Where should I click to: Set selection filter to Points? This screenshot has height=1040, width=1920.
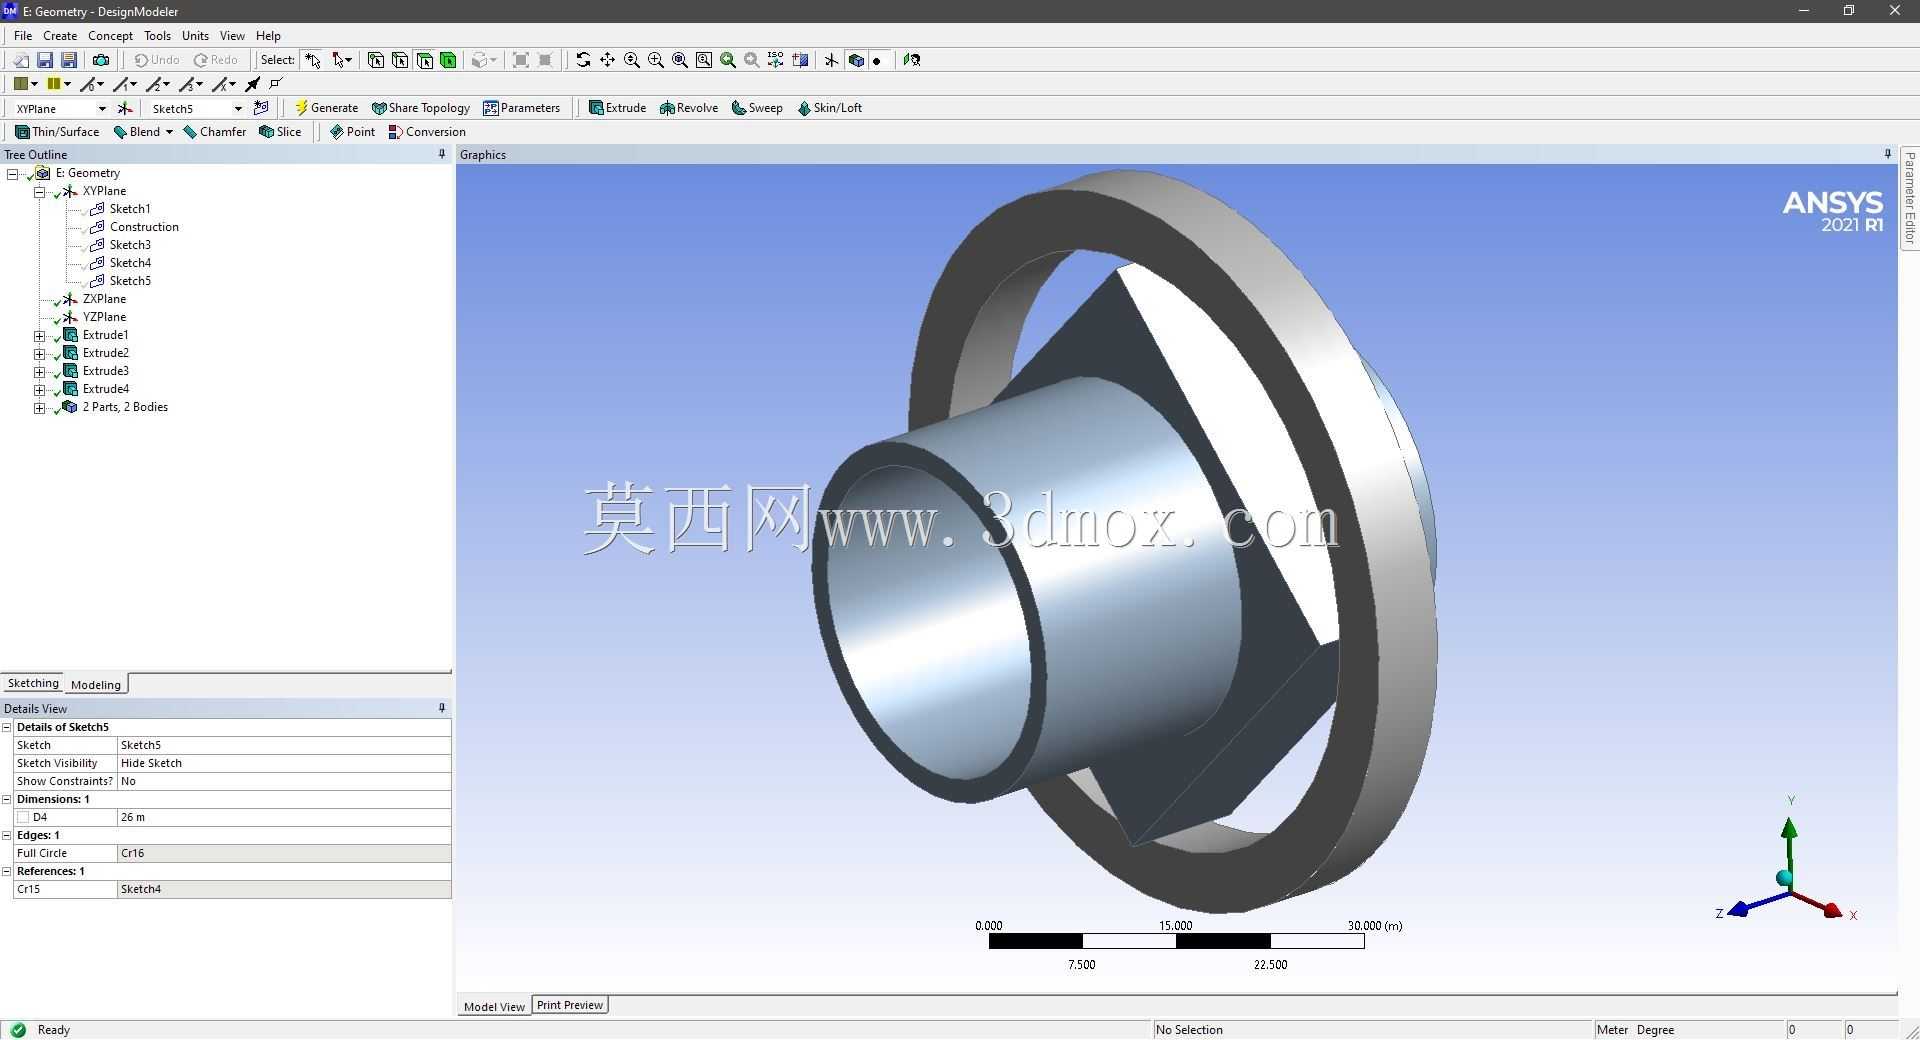point(376,60)
